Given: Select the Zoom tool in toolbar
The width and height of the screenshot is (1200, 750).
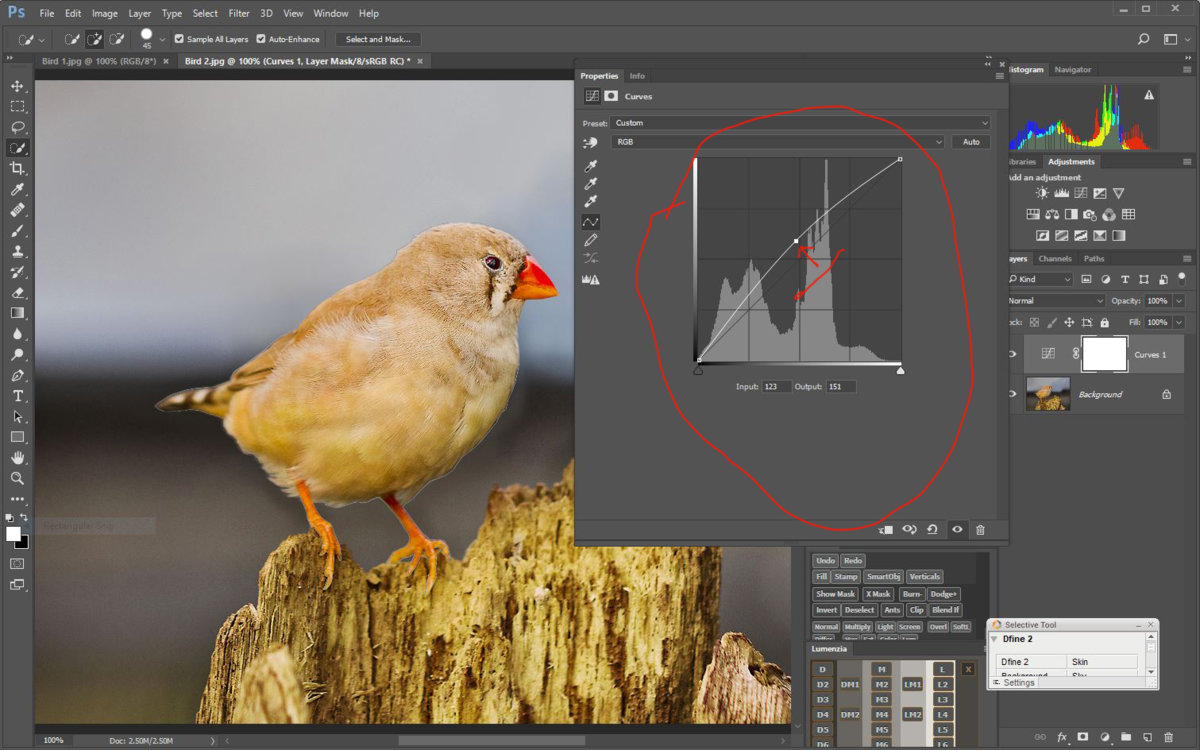Looking at the screenshot, I should coord(17,478).
